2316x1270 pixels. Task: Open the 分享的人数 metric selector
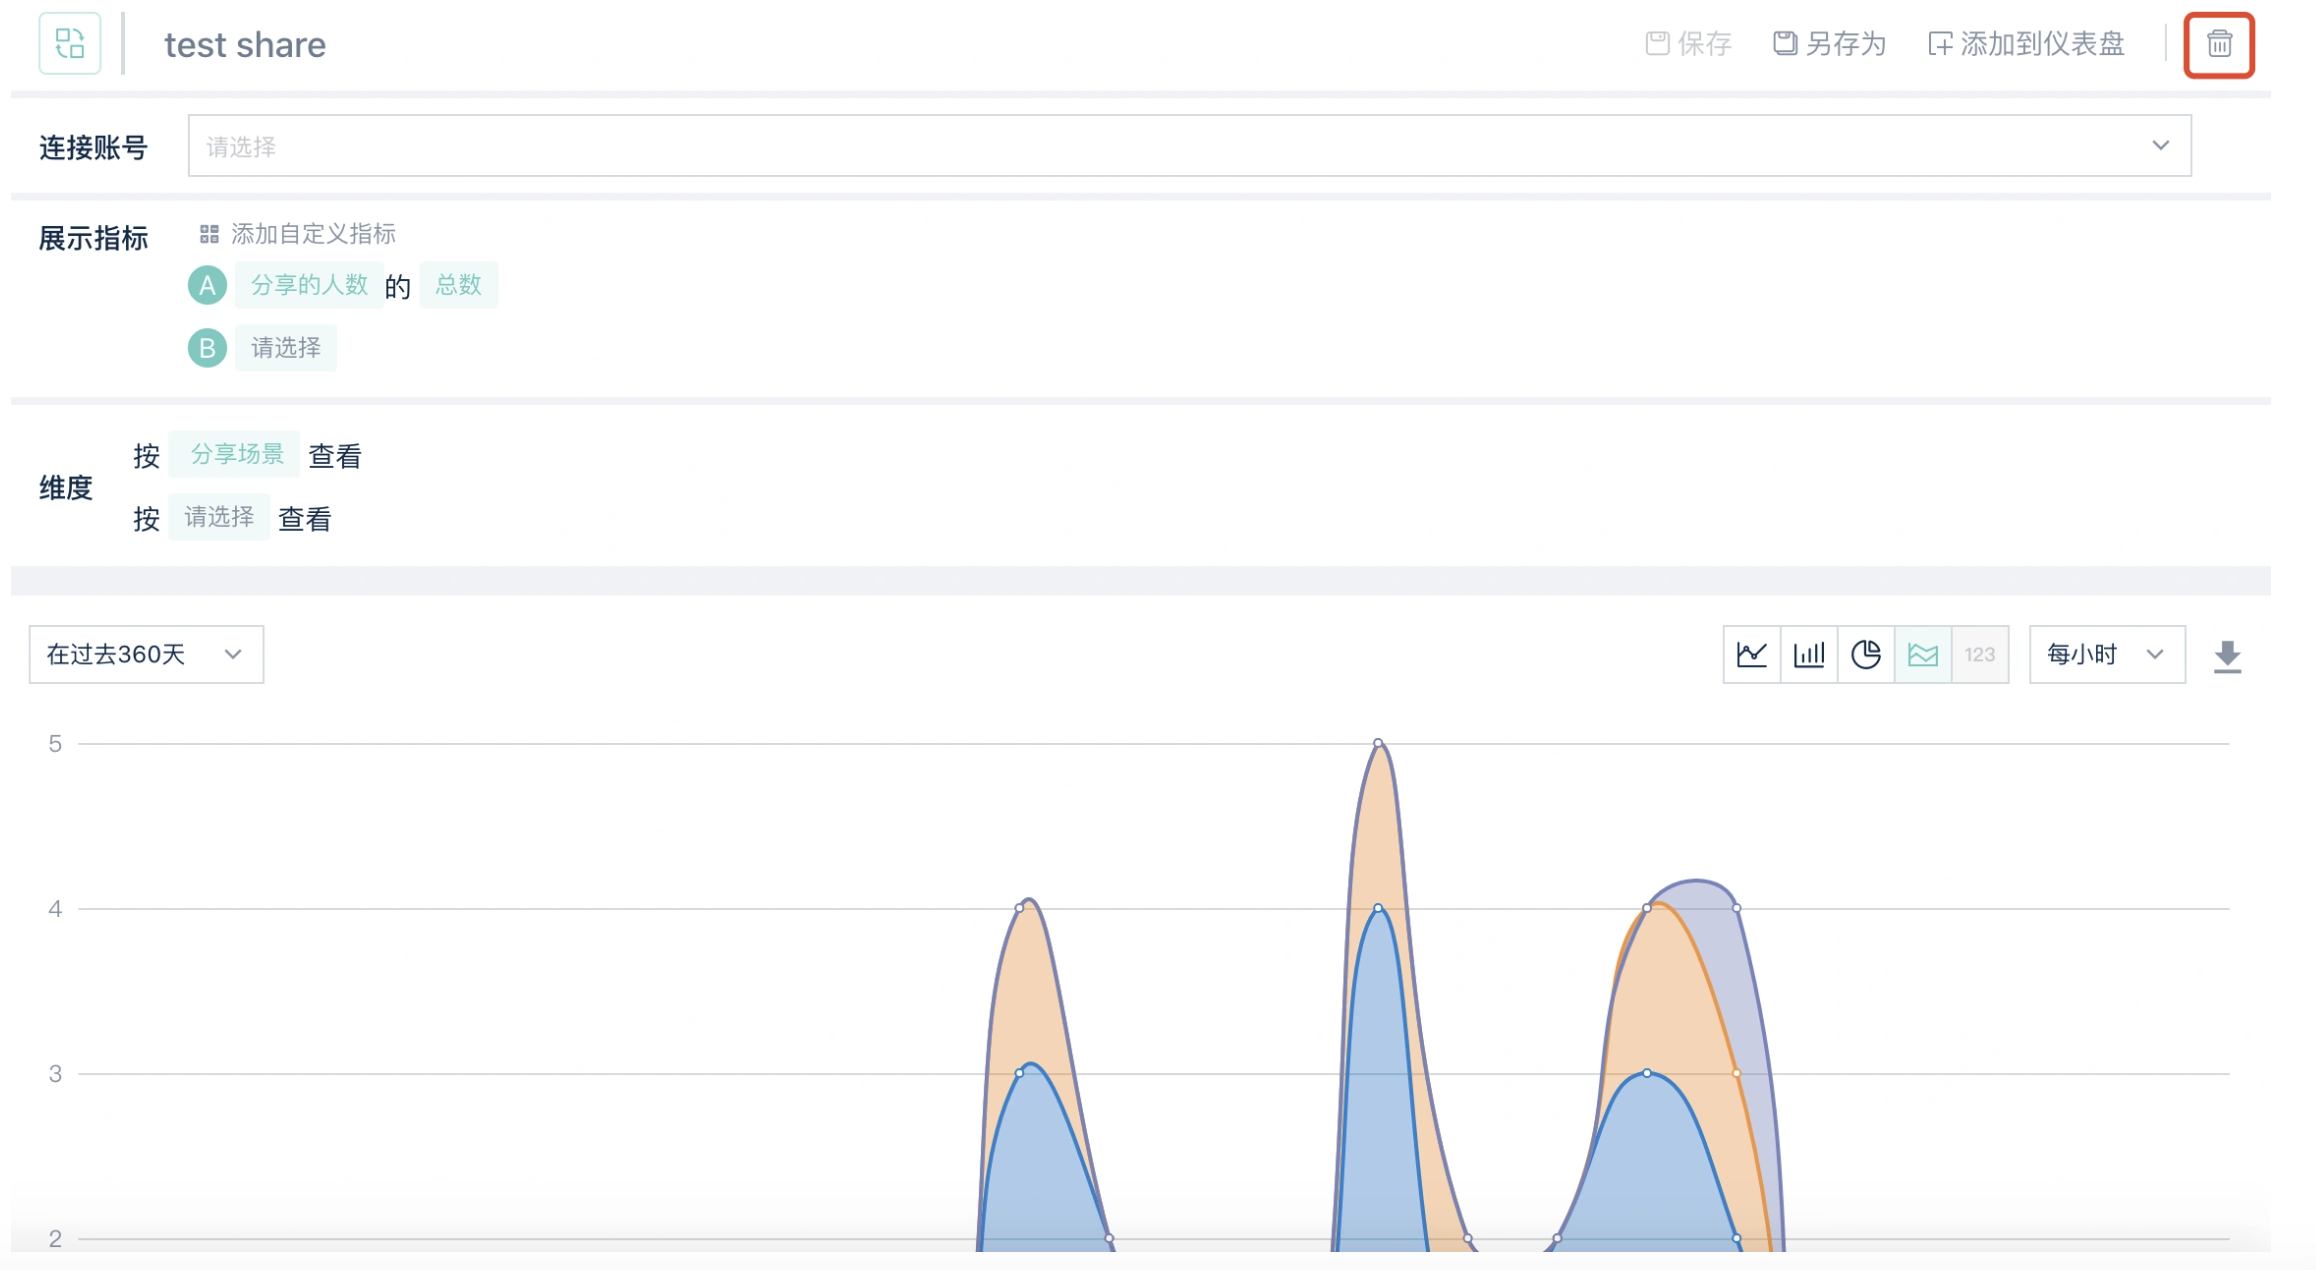point(309,286)
